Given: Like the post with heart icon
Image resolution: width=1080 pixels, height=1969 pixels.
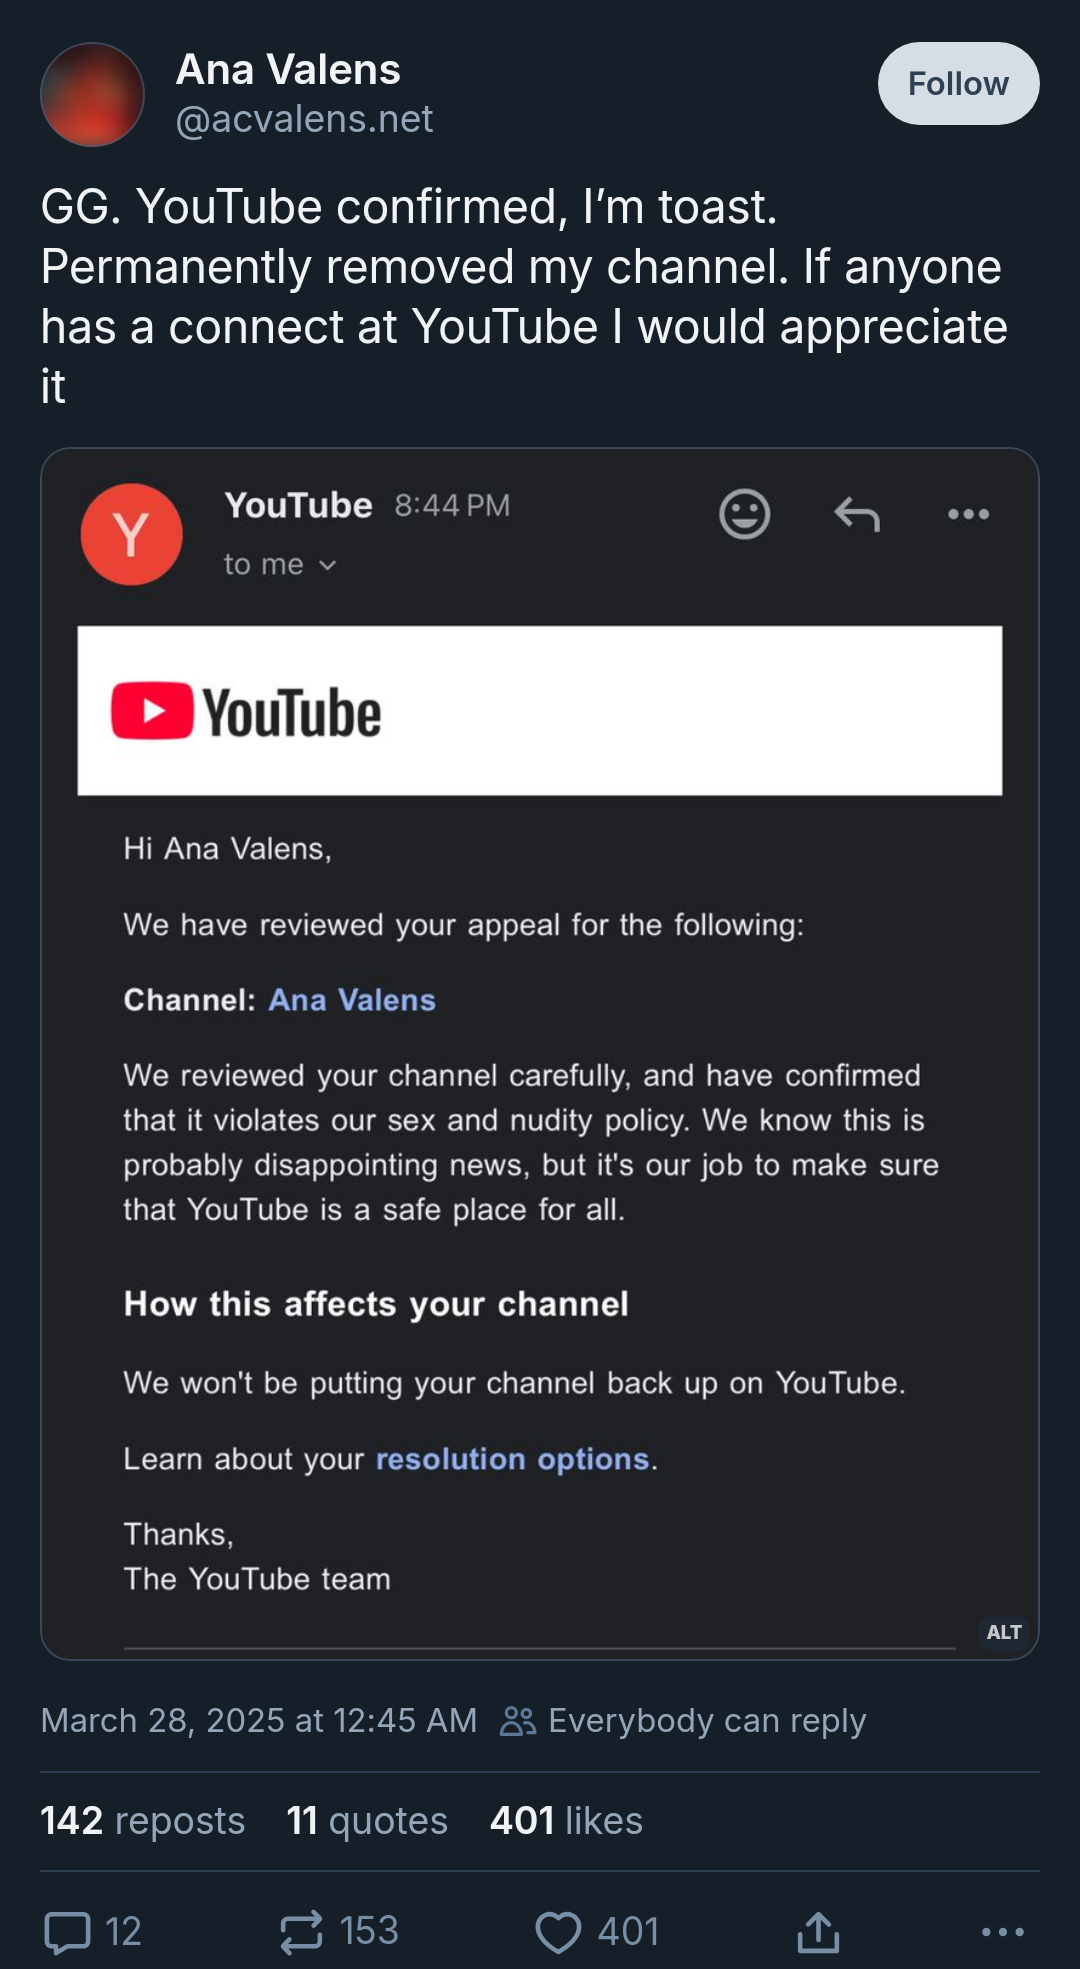Looking at the screenshot, I should pyautogui.click(x=558, y=1932).
